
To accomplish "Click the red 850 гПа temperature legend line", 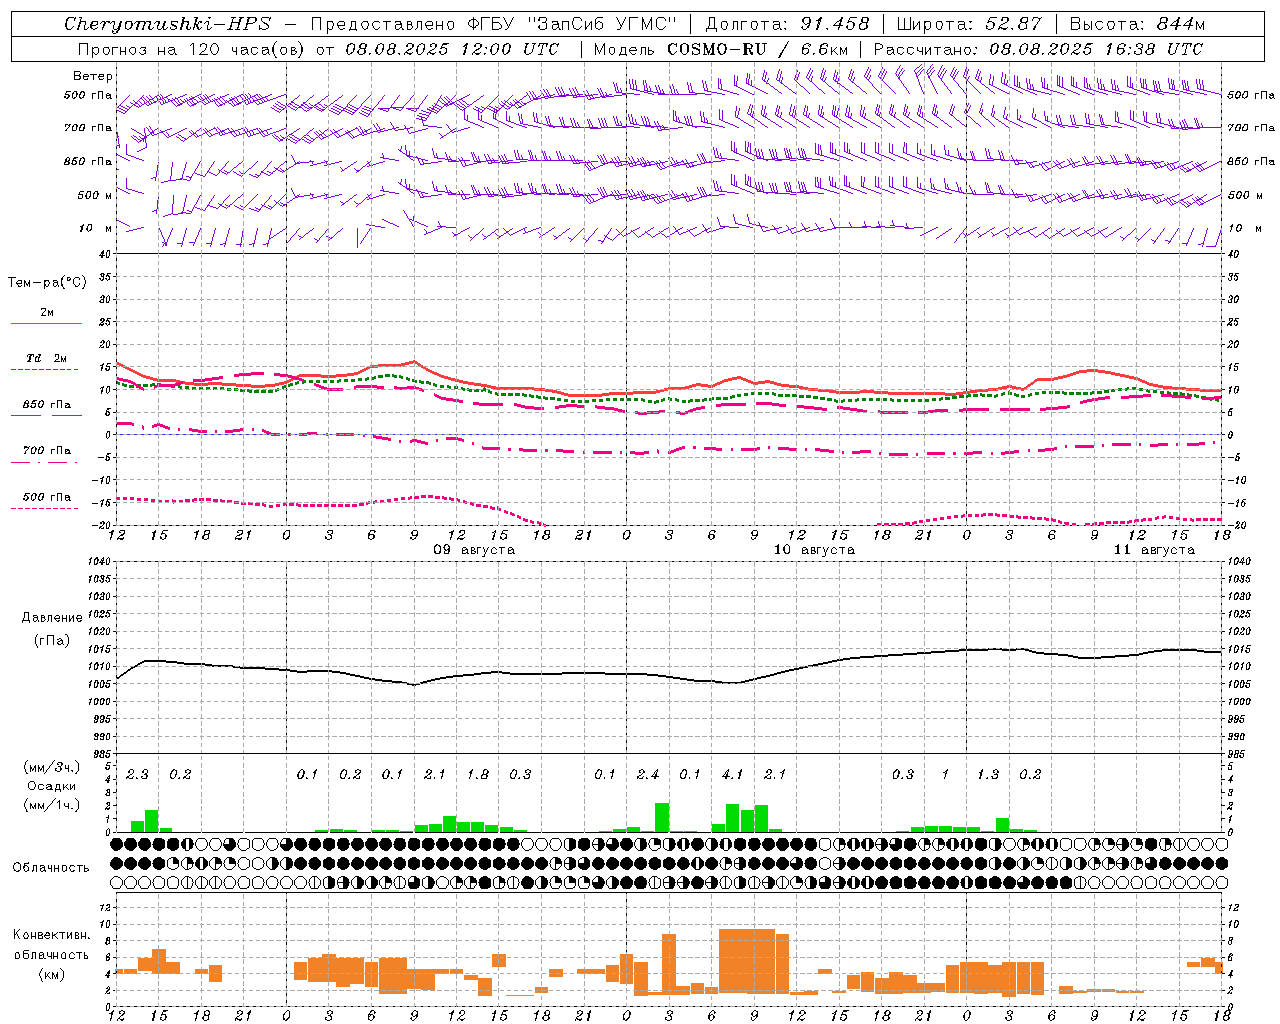I will pyautogui.click(x=46, y=415).
